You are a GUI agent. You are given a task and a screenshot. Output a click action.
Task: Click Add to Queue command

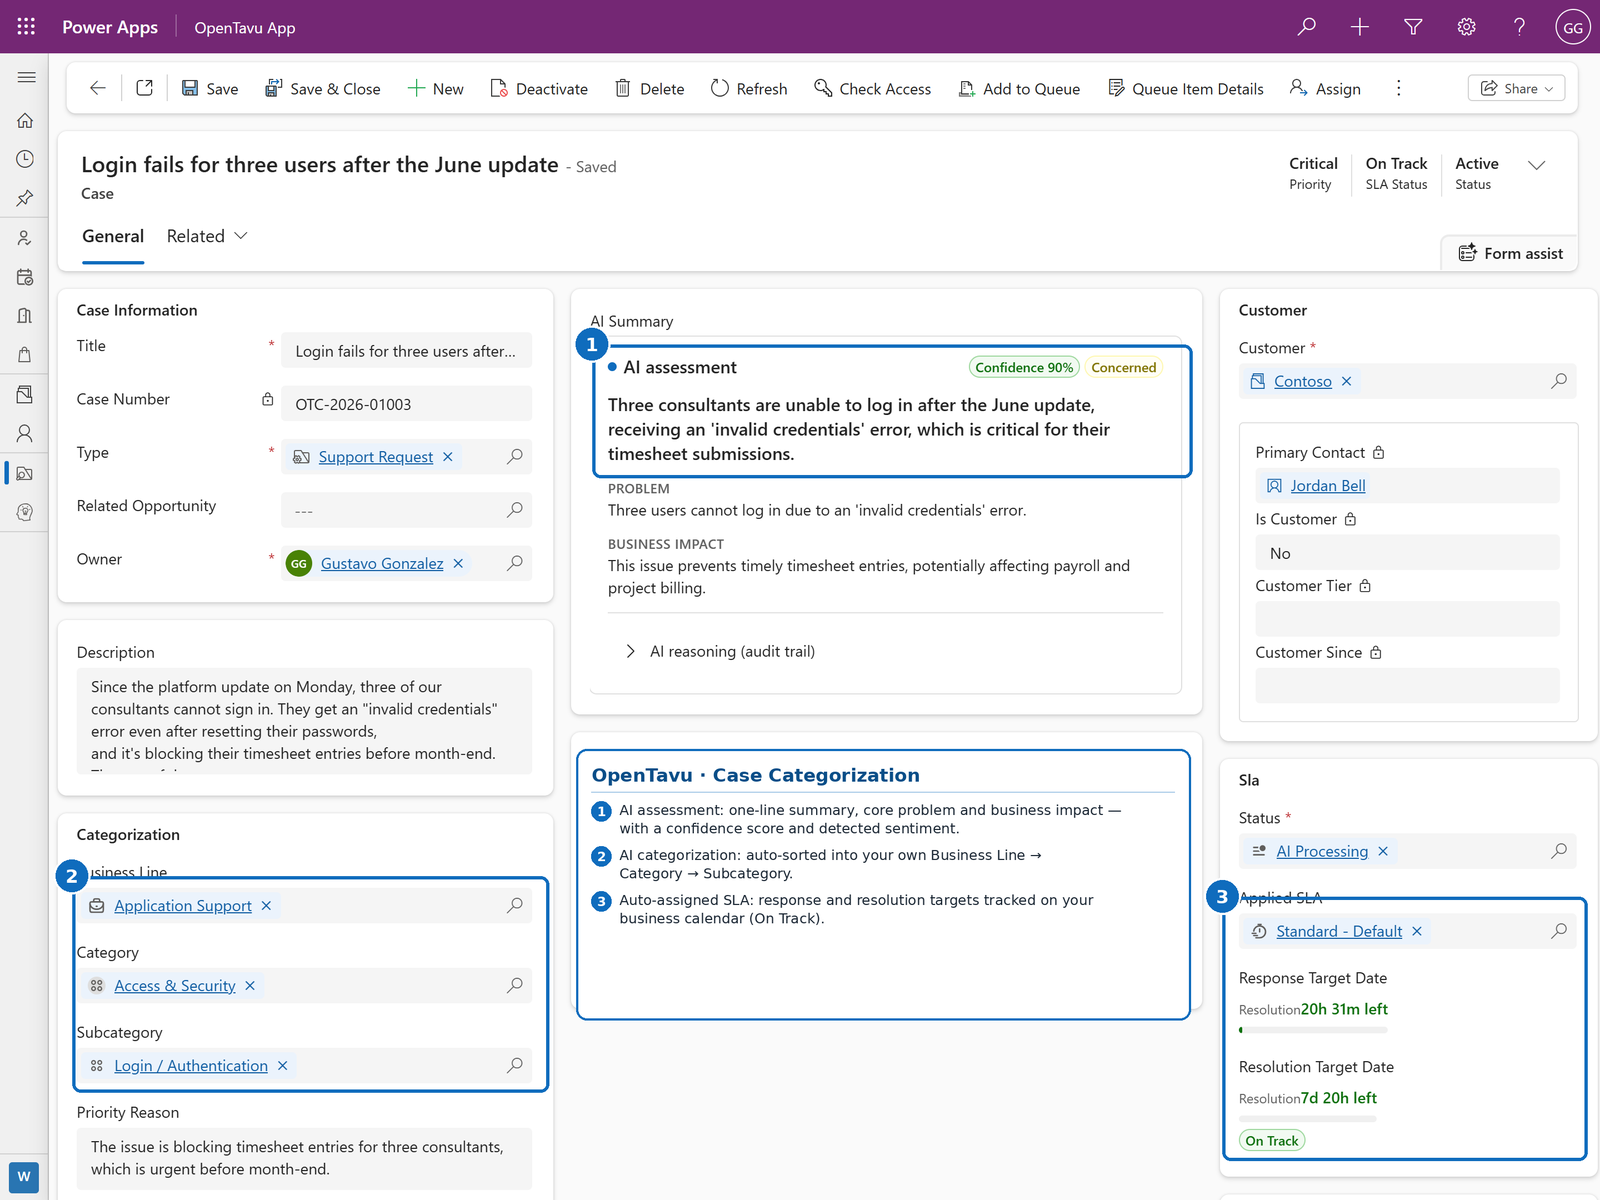(1019, 89)
